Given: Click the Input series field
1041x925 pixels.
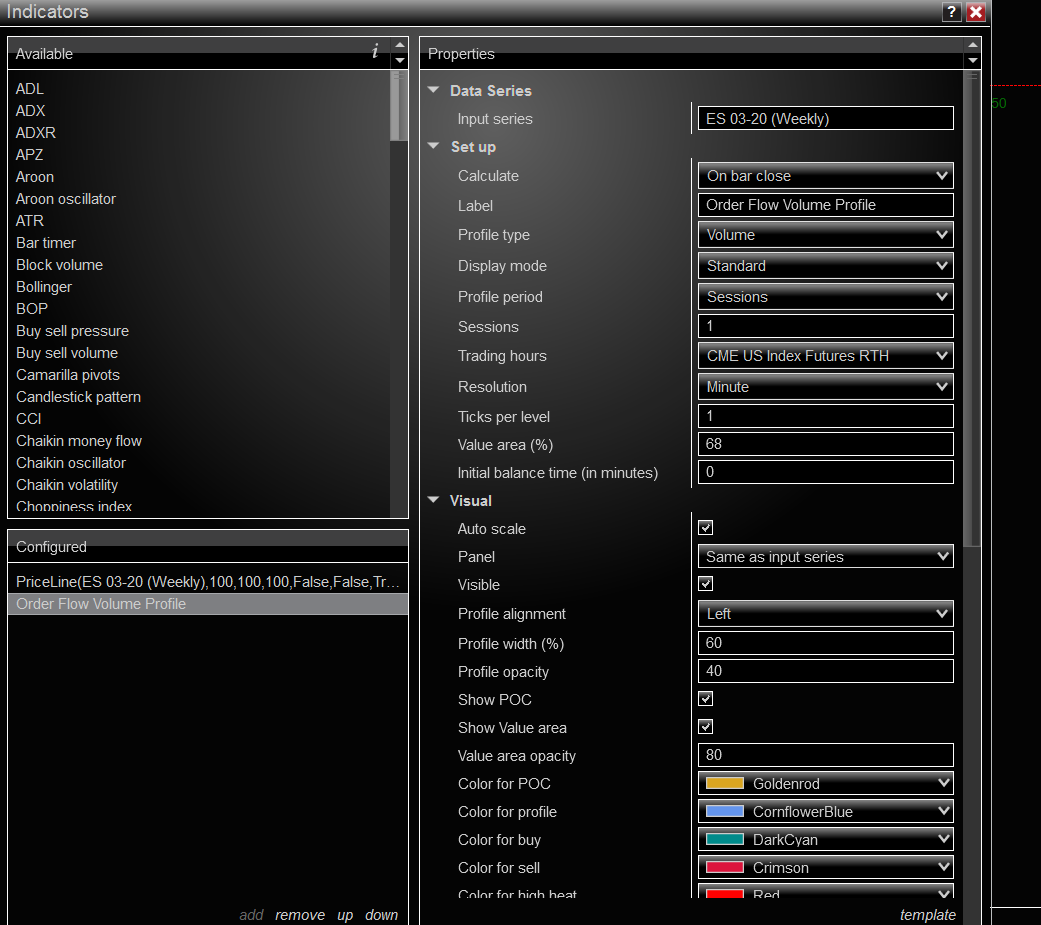Looking at the screenshot, I should click(x=825, y=118).
